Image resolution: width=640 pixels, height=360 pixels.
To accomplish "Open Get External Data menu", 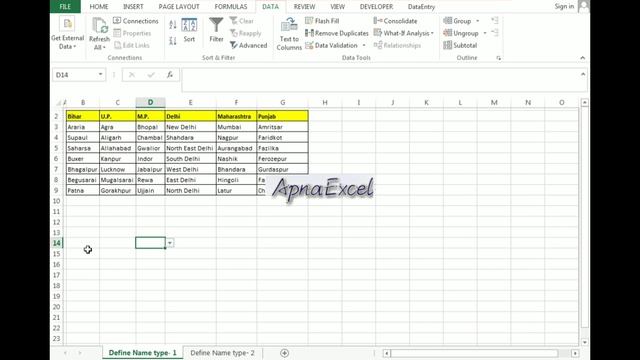I will coord(67,33).
